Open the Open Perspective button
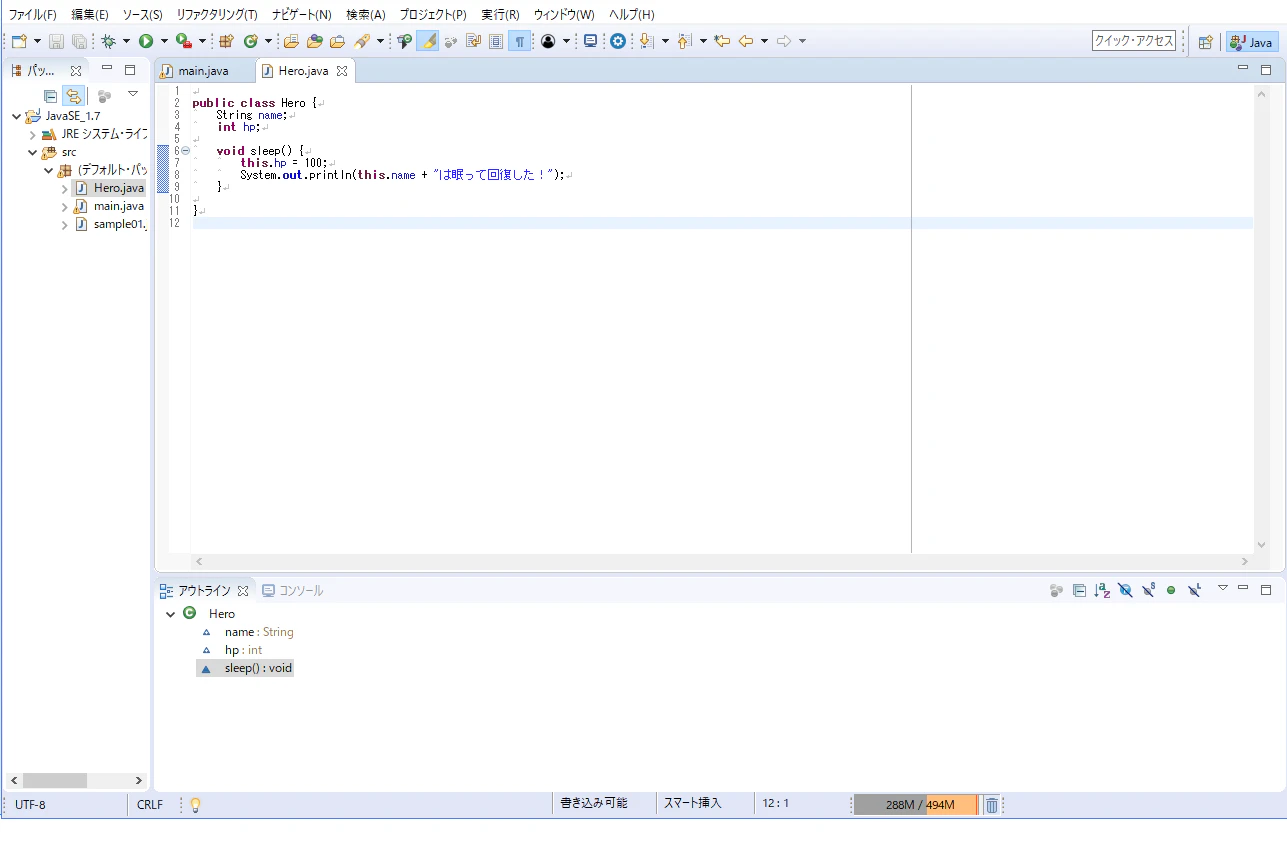 pyautogui.click(x=1206, y=42)
